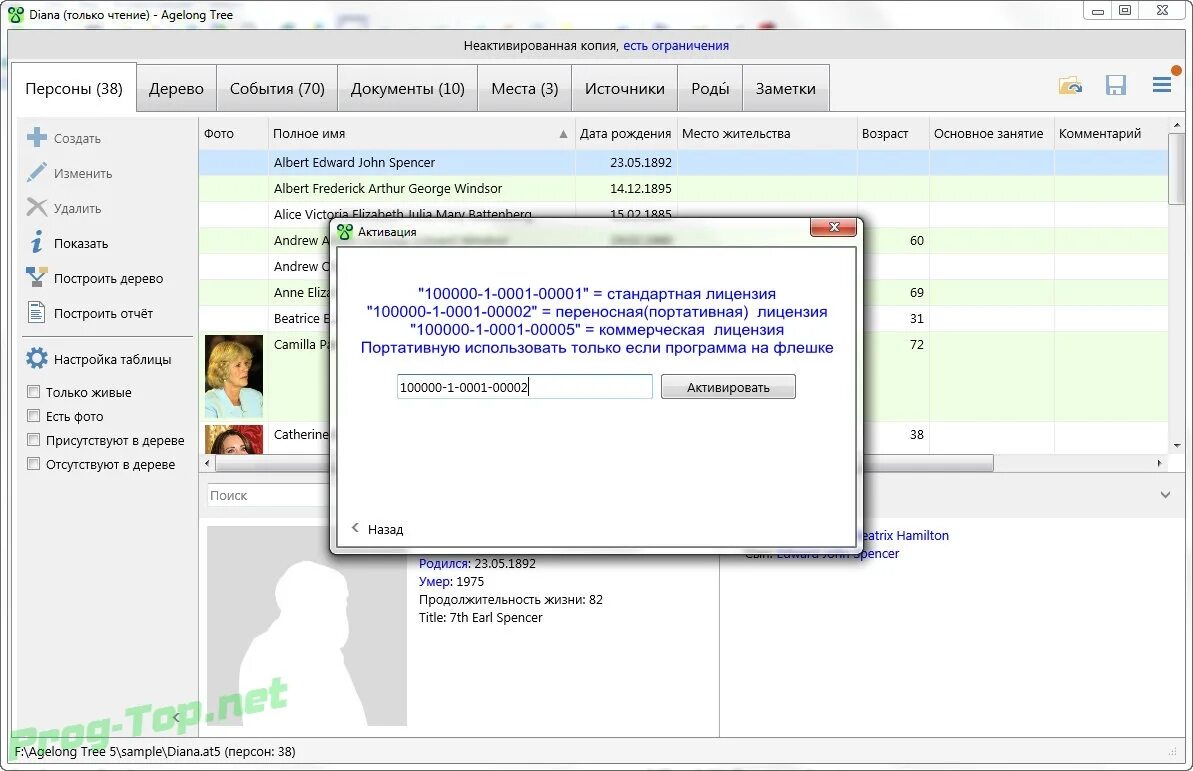Viewport: 1193px width, 771px height.
Task: Click the Построить дерево tree icon
Action: pyautogui.click(x=37, y=278)
